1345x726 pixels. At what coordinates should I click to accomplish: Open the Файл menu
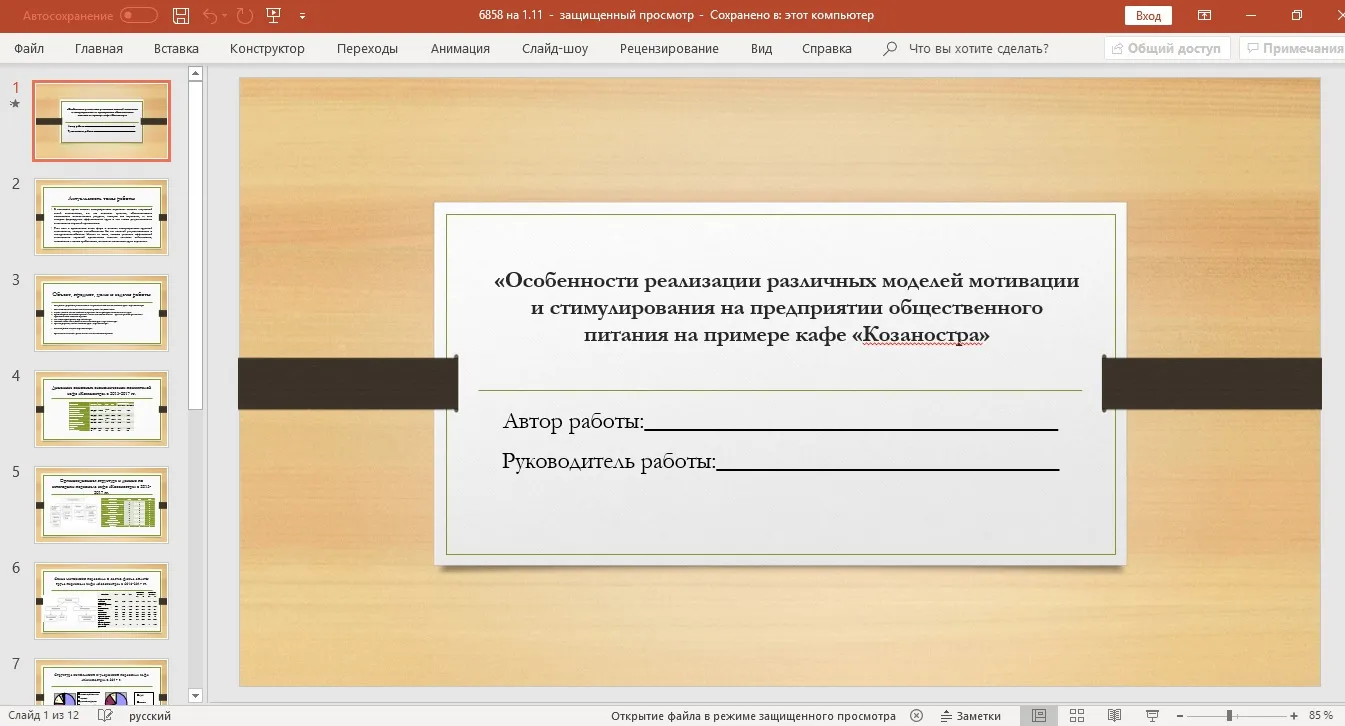tap(29, 48)
